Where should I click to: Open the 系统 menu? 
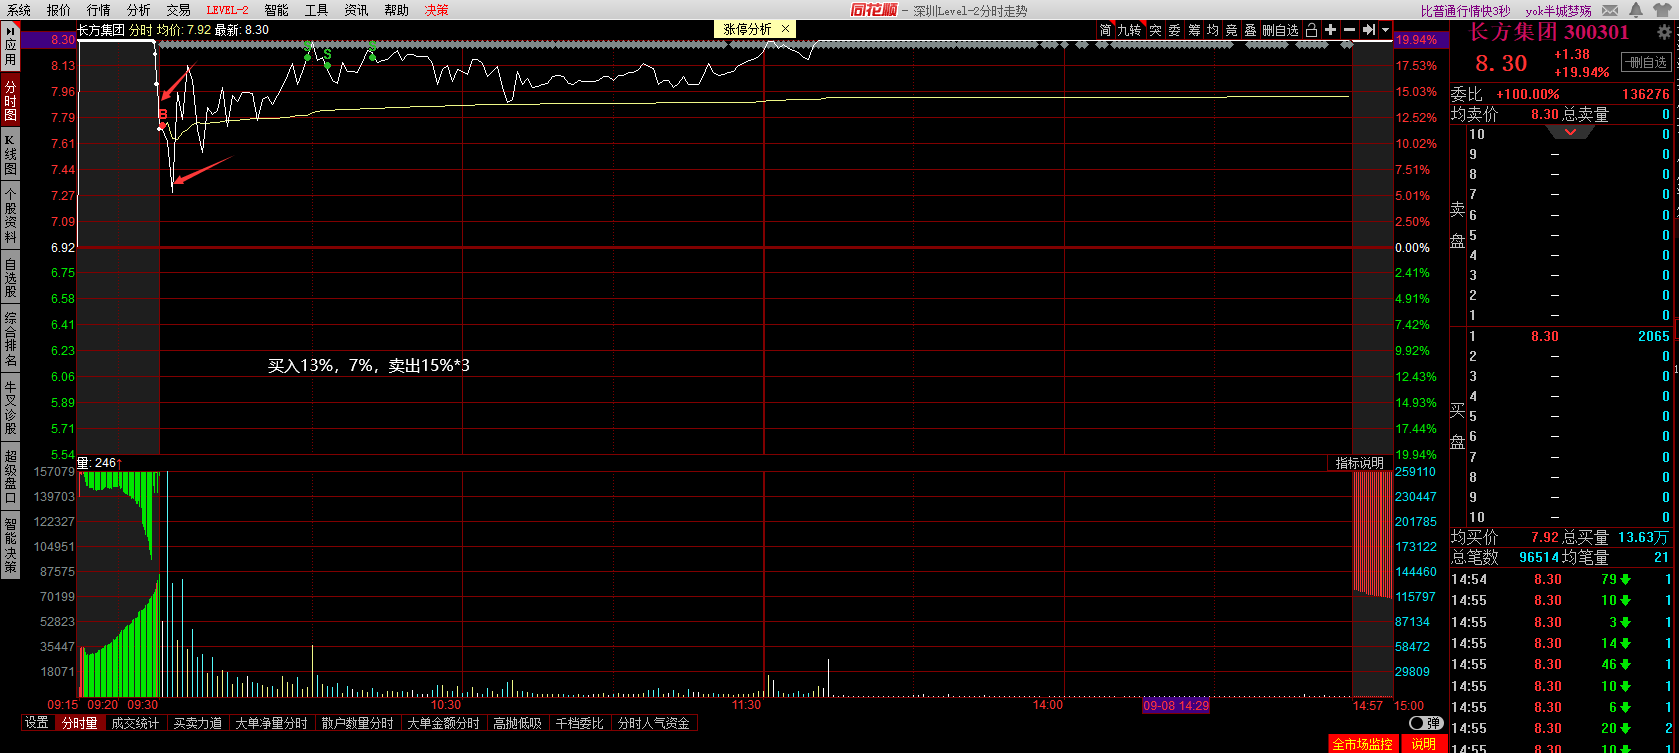[19, 10]
